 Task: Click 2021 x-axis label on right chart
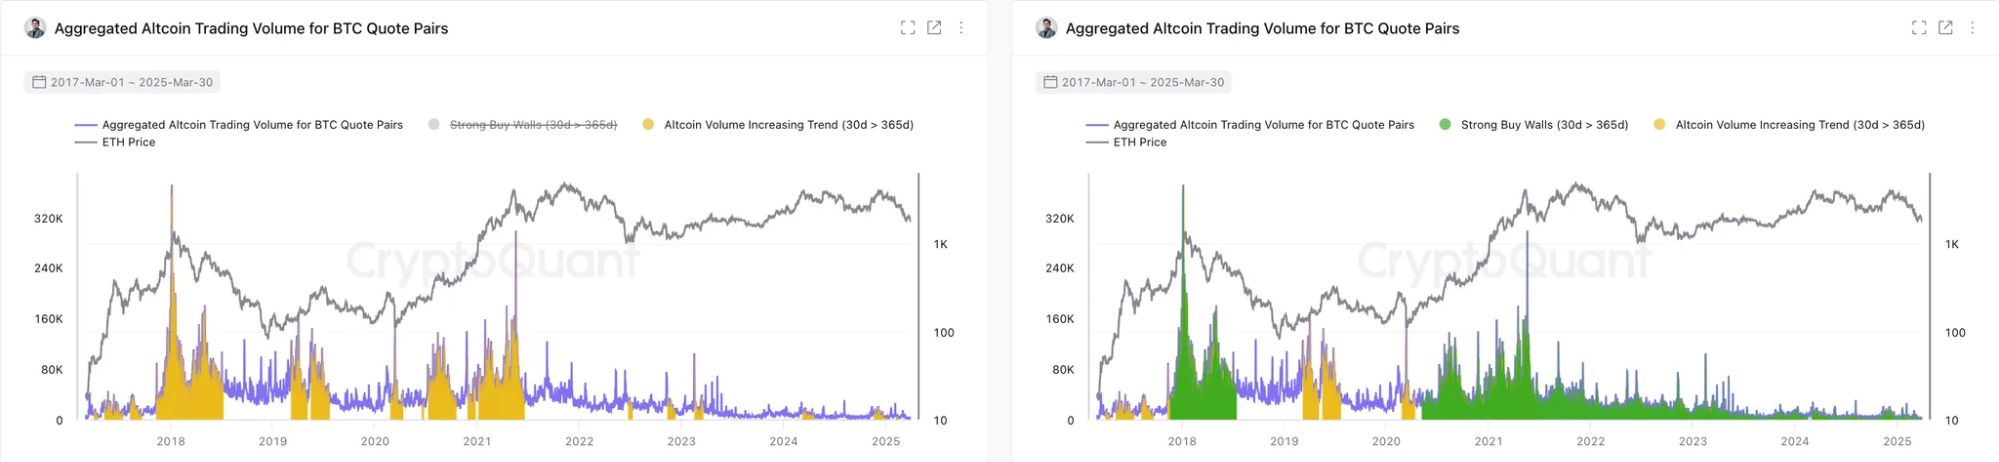(1488, 441)
